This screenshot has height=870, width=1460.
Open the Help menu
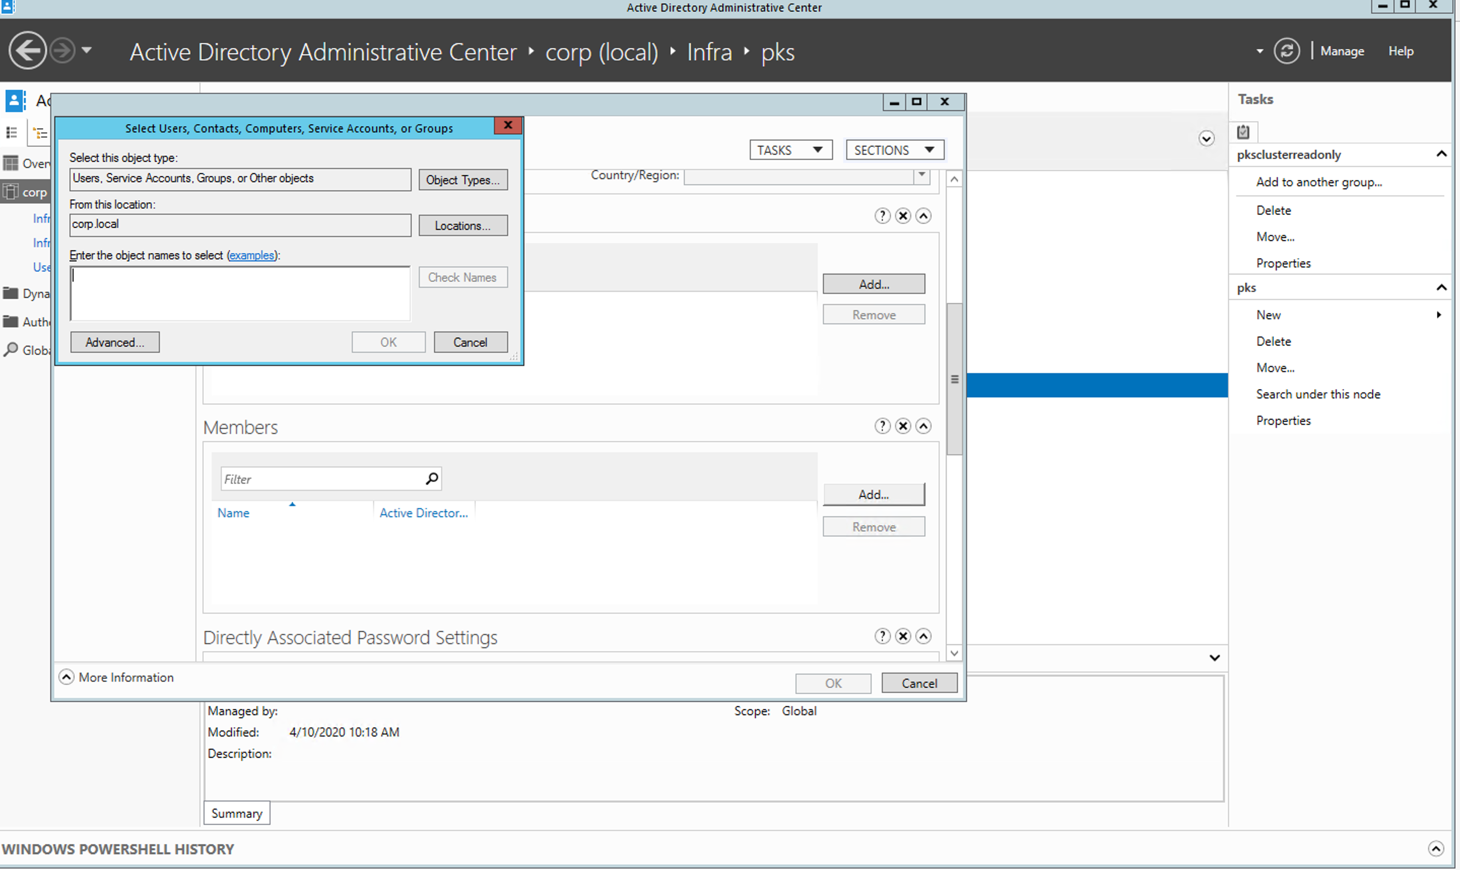pos(1401,51)
